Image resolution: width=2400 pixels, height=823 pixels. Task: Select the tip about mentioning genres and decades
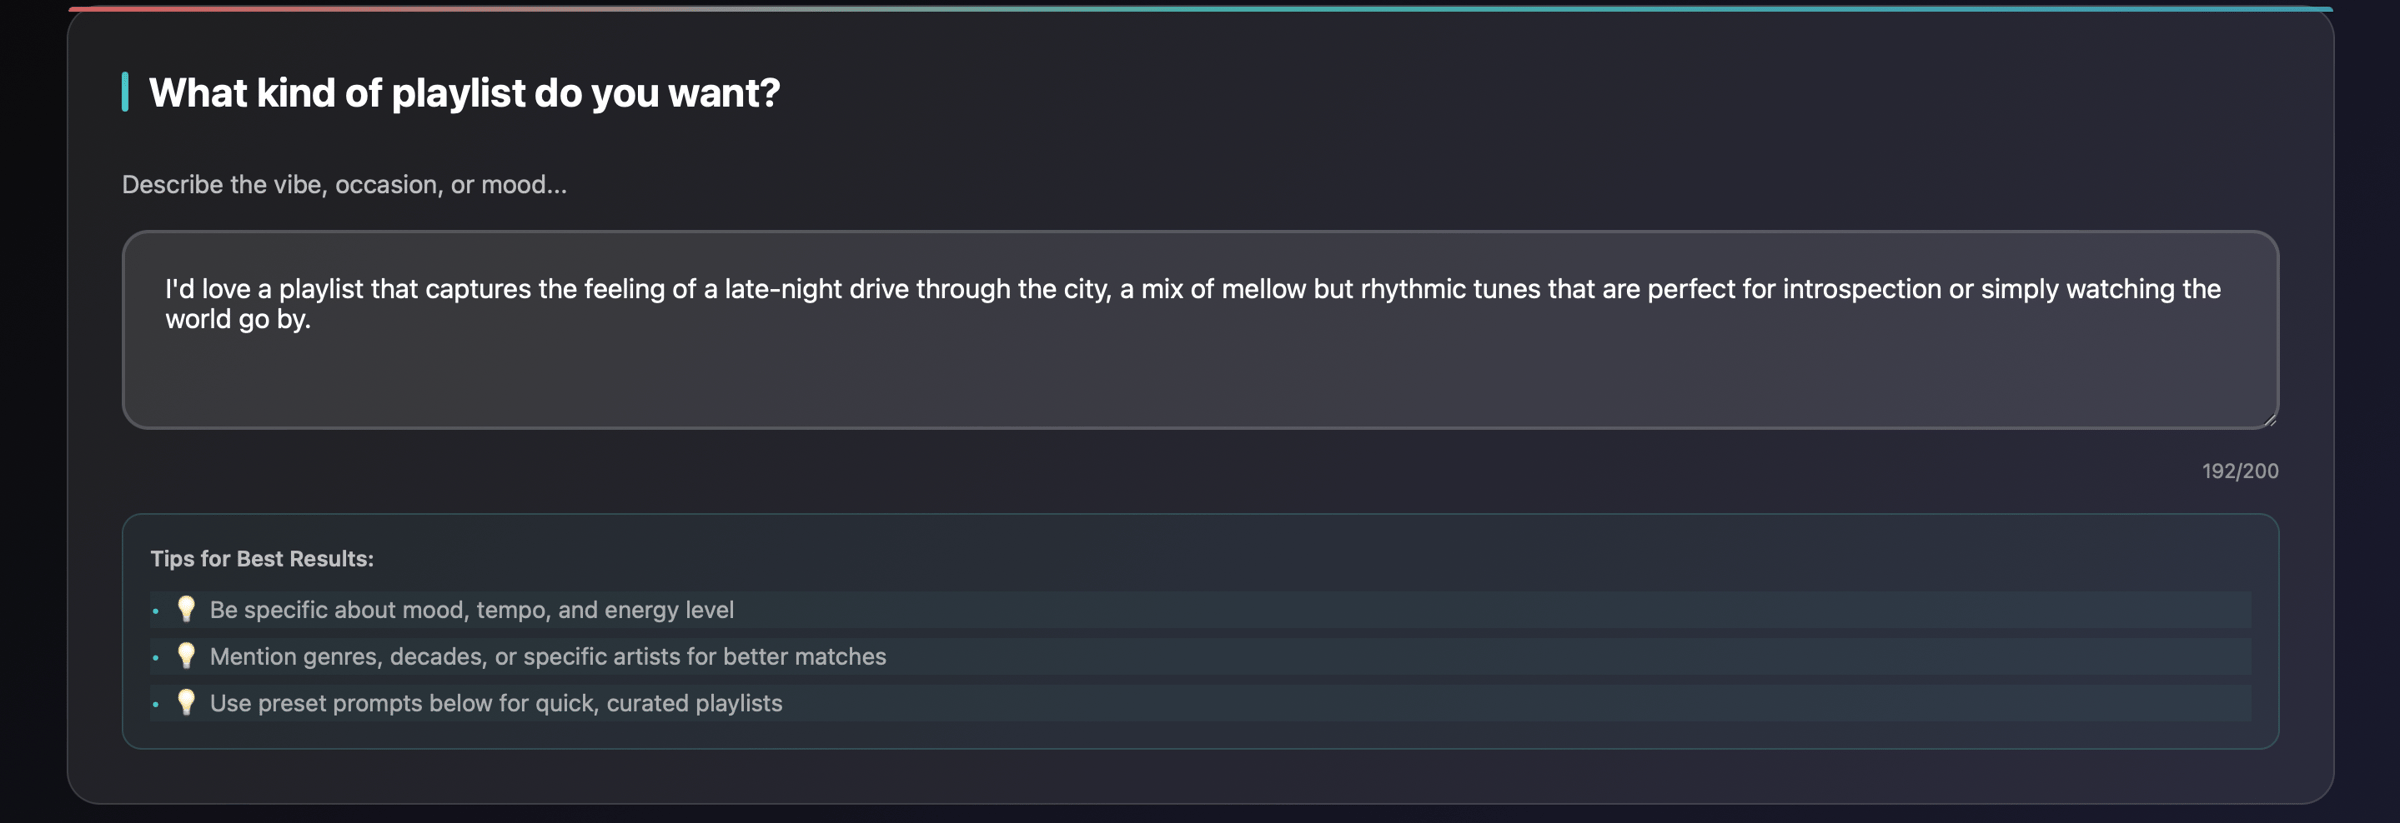(x=547, y=656)
